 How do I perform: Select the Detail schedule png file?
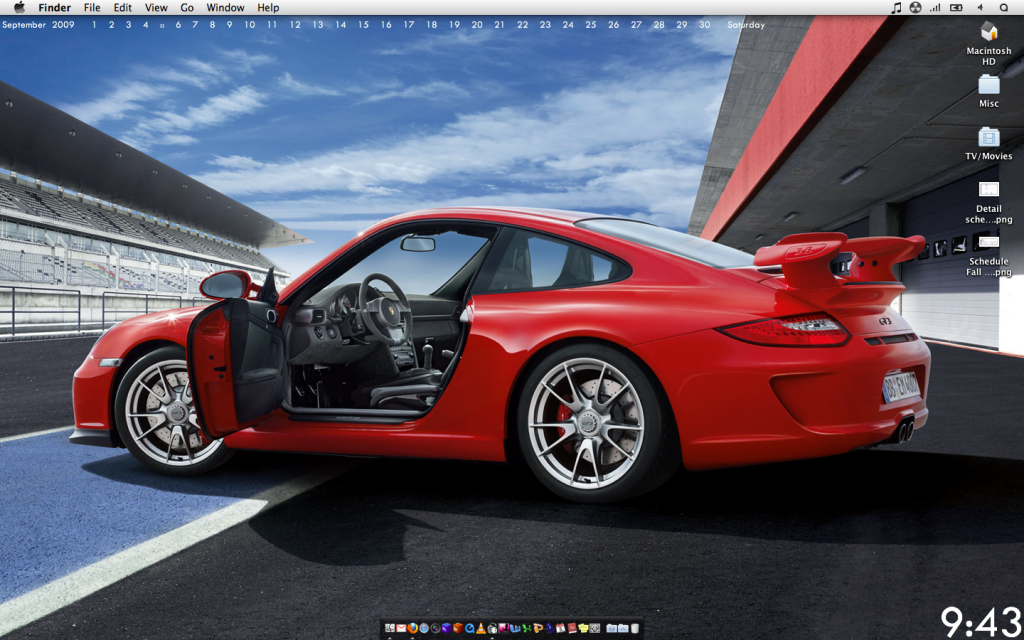click(989, 190)
